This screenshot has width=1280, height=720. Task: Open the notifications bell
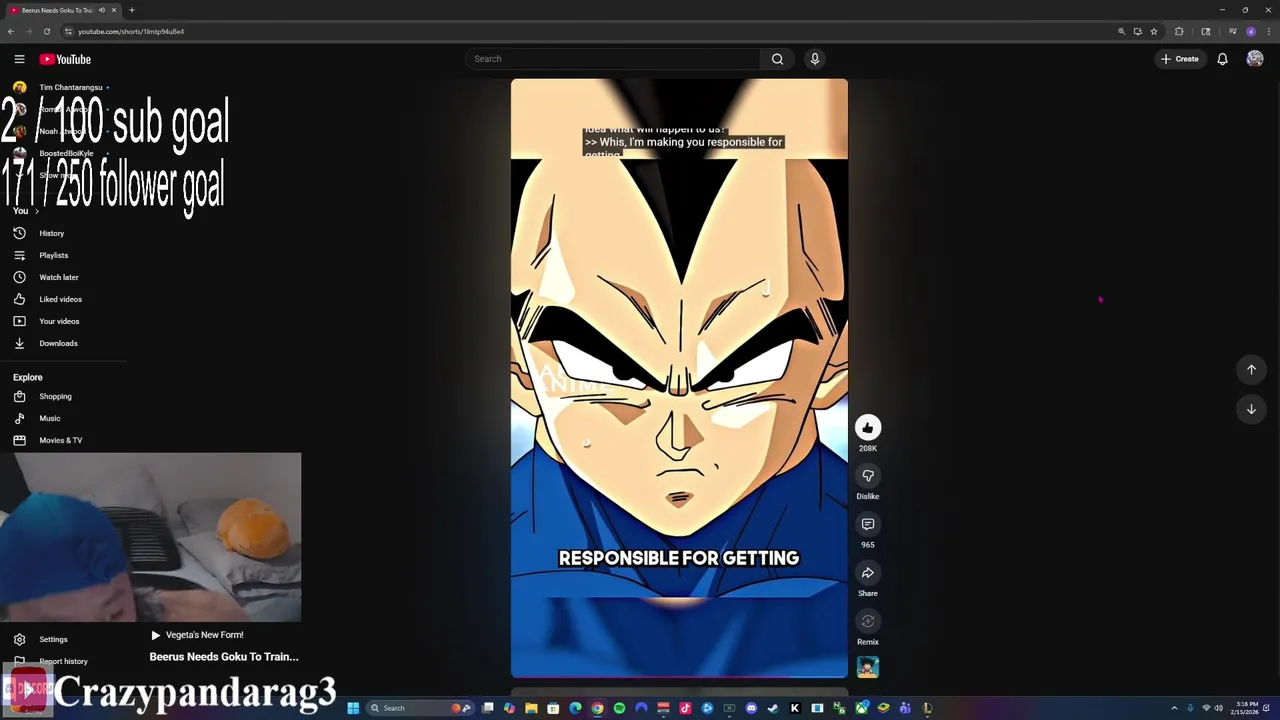(x=1222, y=59)
